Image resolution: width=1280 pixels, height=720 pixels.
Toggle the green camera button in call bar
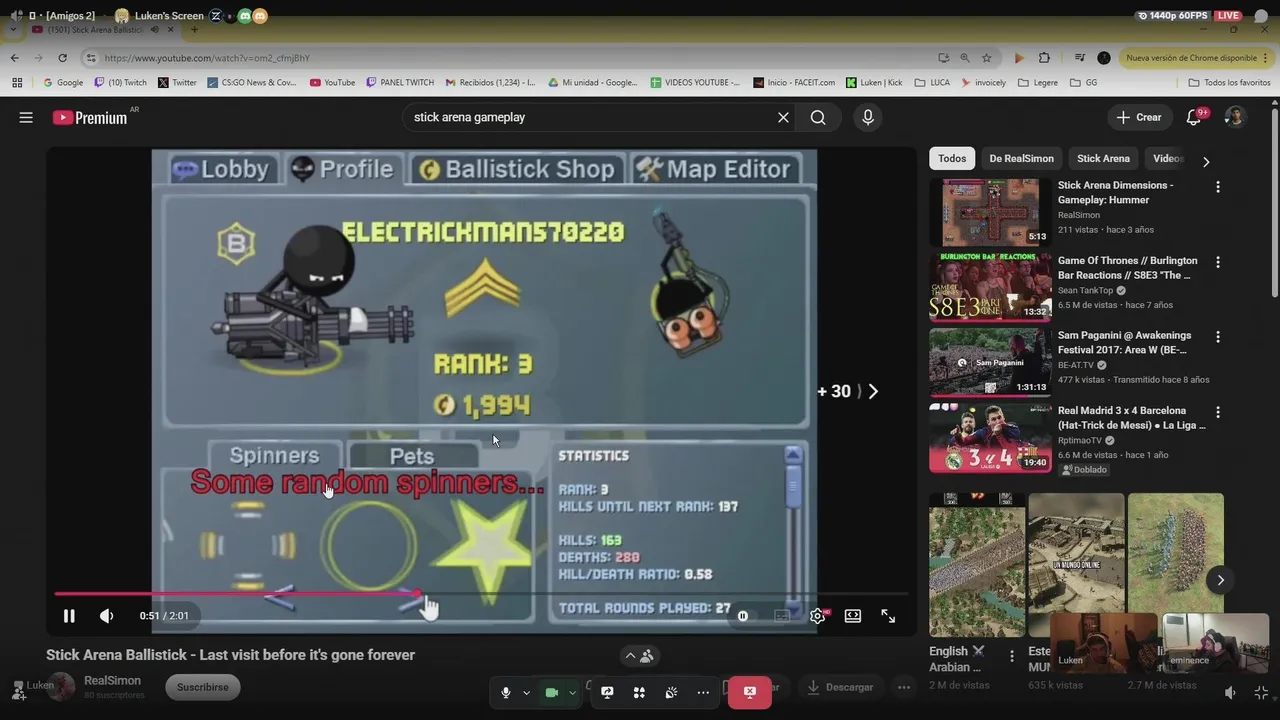click(x=551, y=692)
